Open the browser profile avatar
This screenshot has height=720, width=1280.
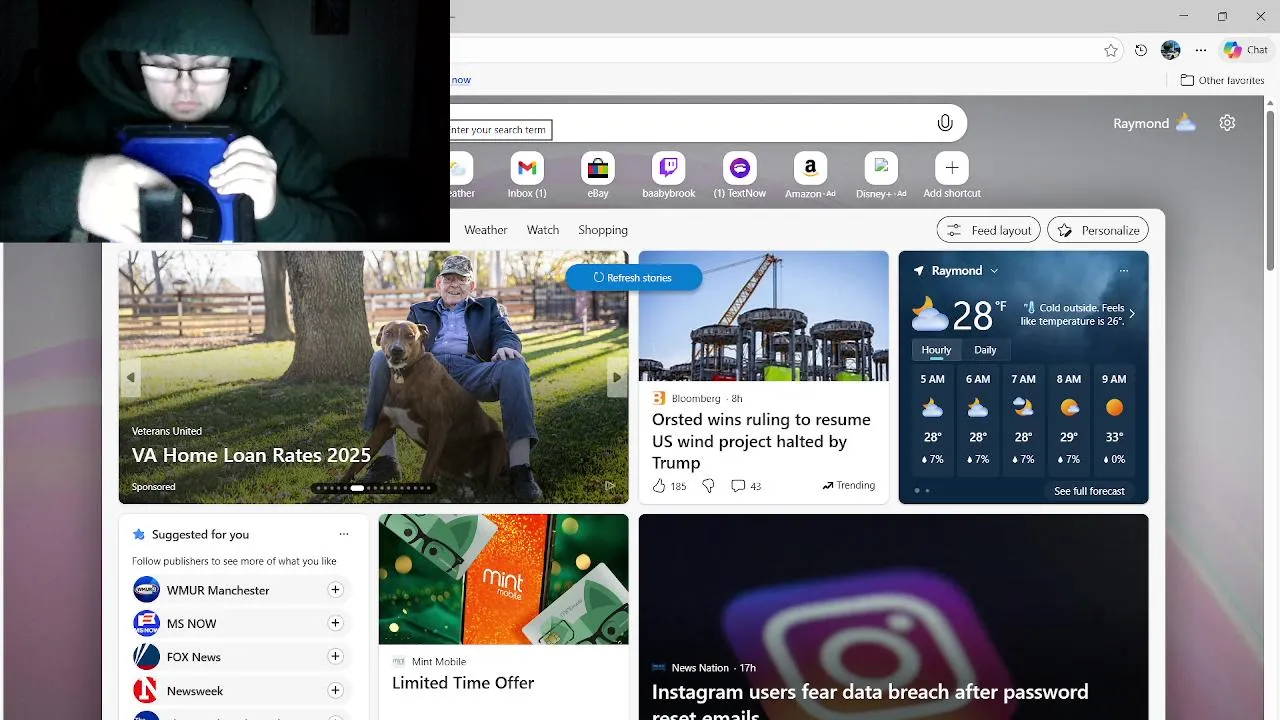click(x=1171, y=50)
